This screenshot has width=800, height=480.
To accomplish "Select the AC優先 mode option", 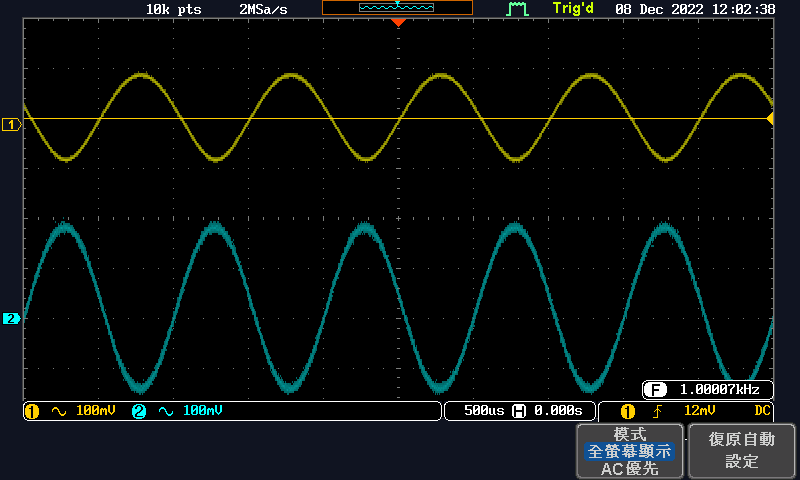I will pos(629,468).
